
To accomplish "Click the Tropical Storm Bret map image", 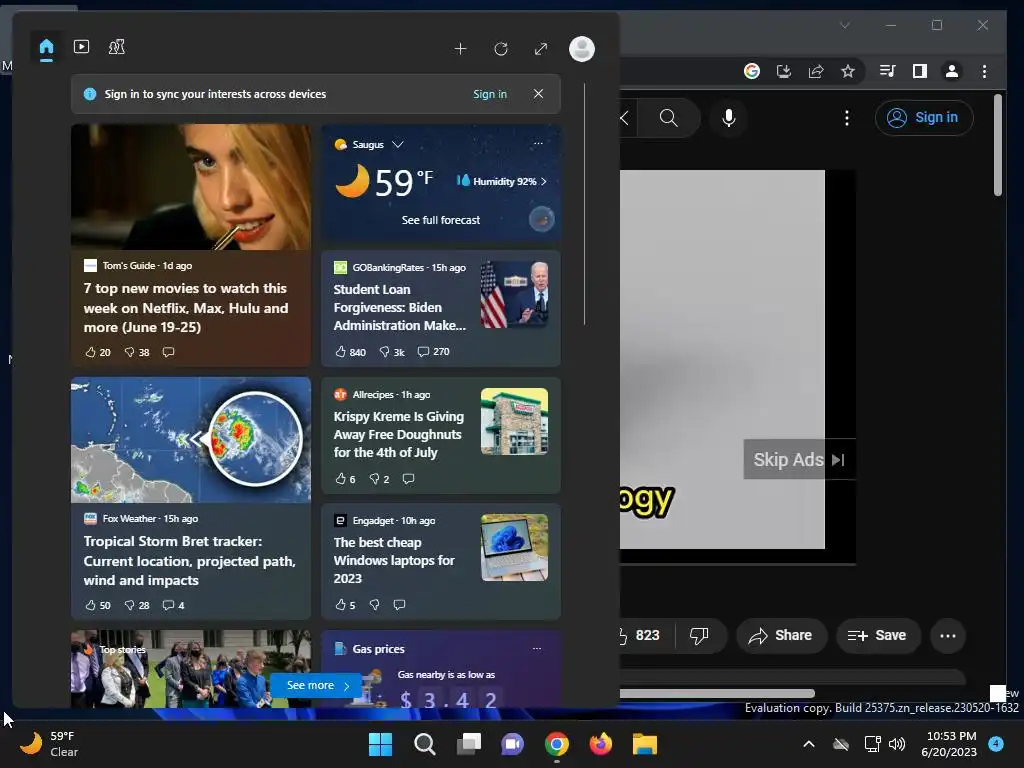I will [x=191, y=440].
